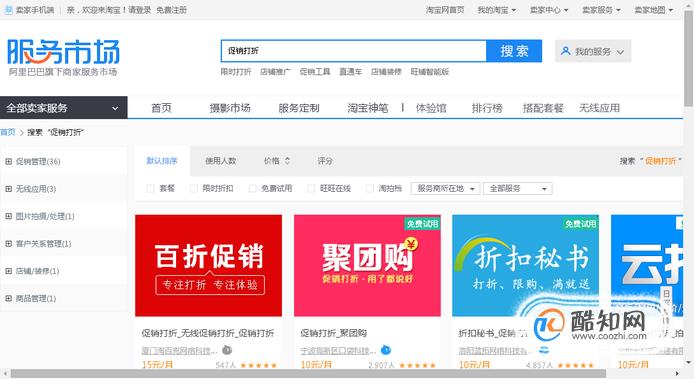Click the plus icon beside 图片拍摄/处理(1)
This screenshot has width=694, height=379.
click(x=8, y=217)
